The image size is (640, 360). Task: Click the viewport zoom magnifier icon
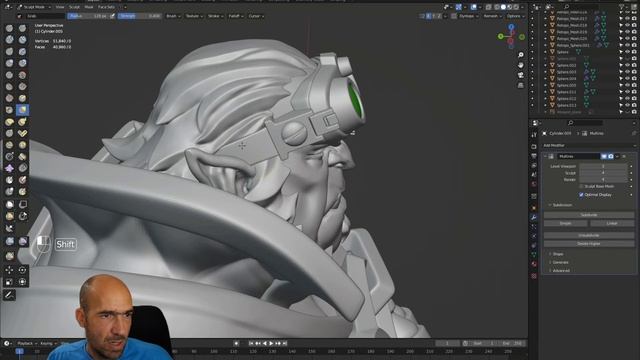click(521, 55)
